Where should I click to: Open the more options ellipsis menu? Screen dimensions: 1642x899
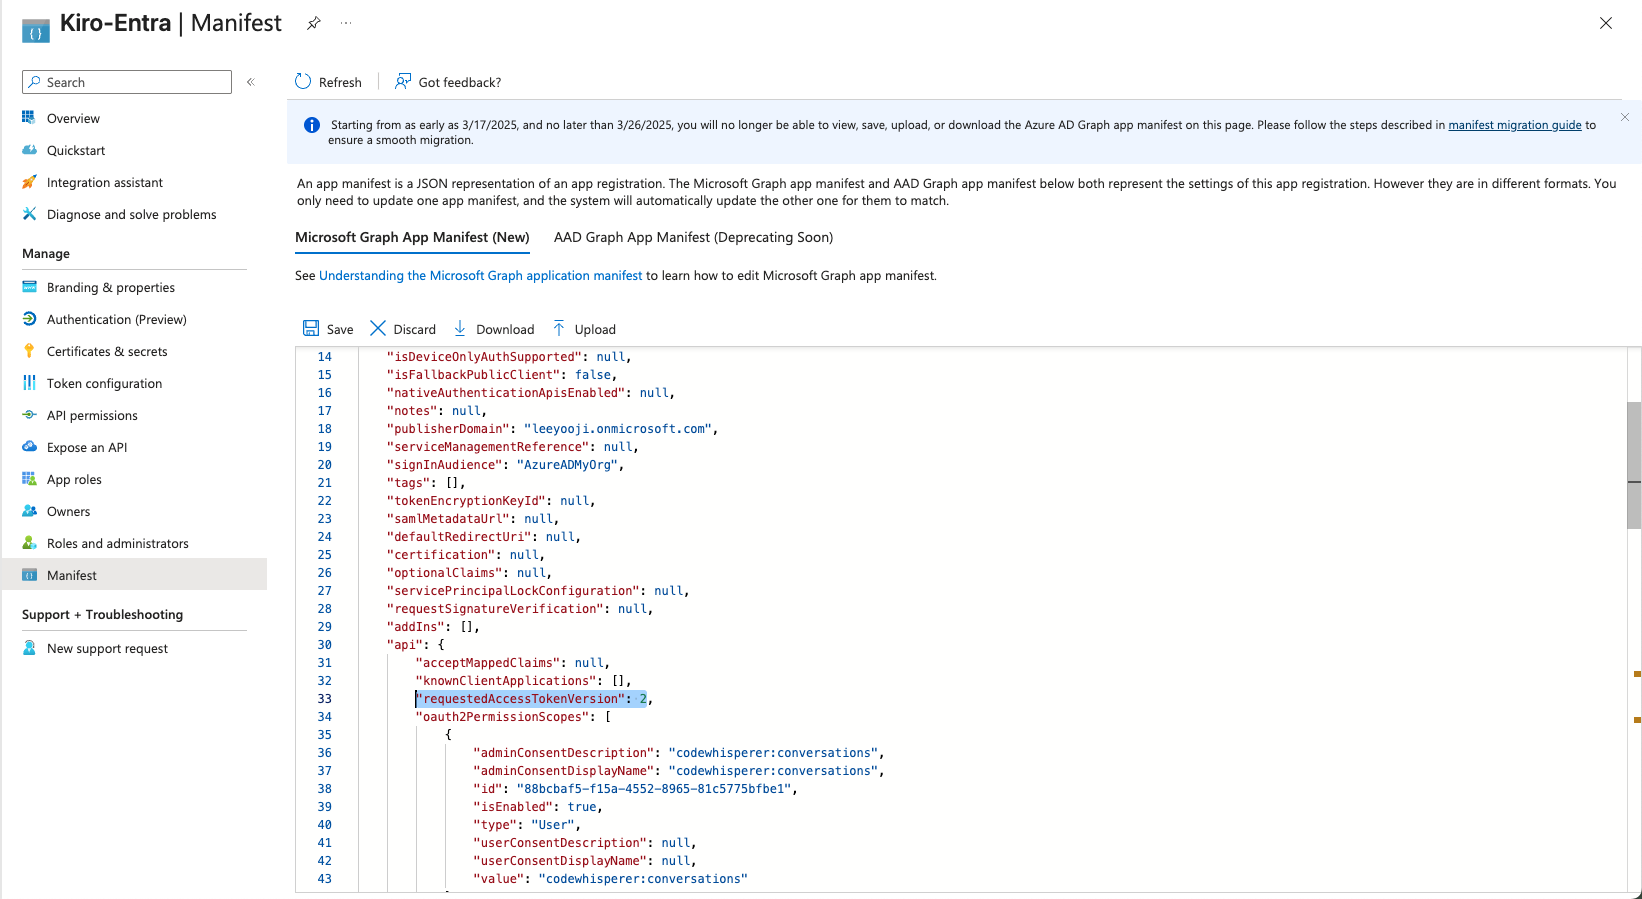click(x=346, y=23)
